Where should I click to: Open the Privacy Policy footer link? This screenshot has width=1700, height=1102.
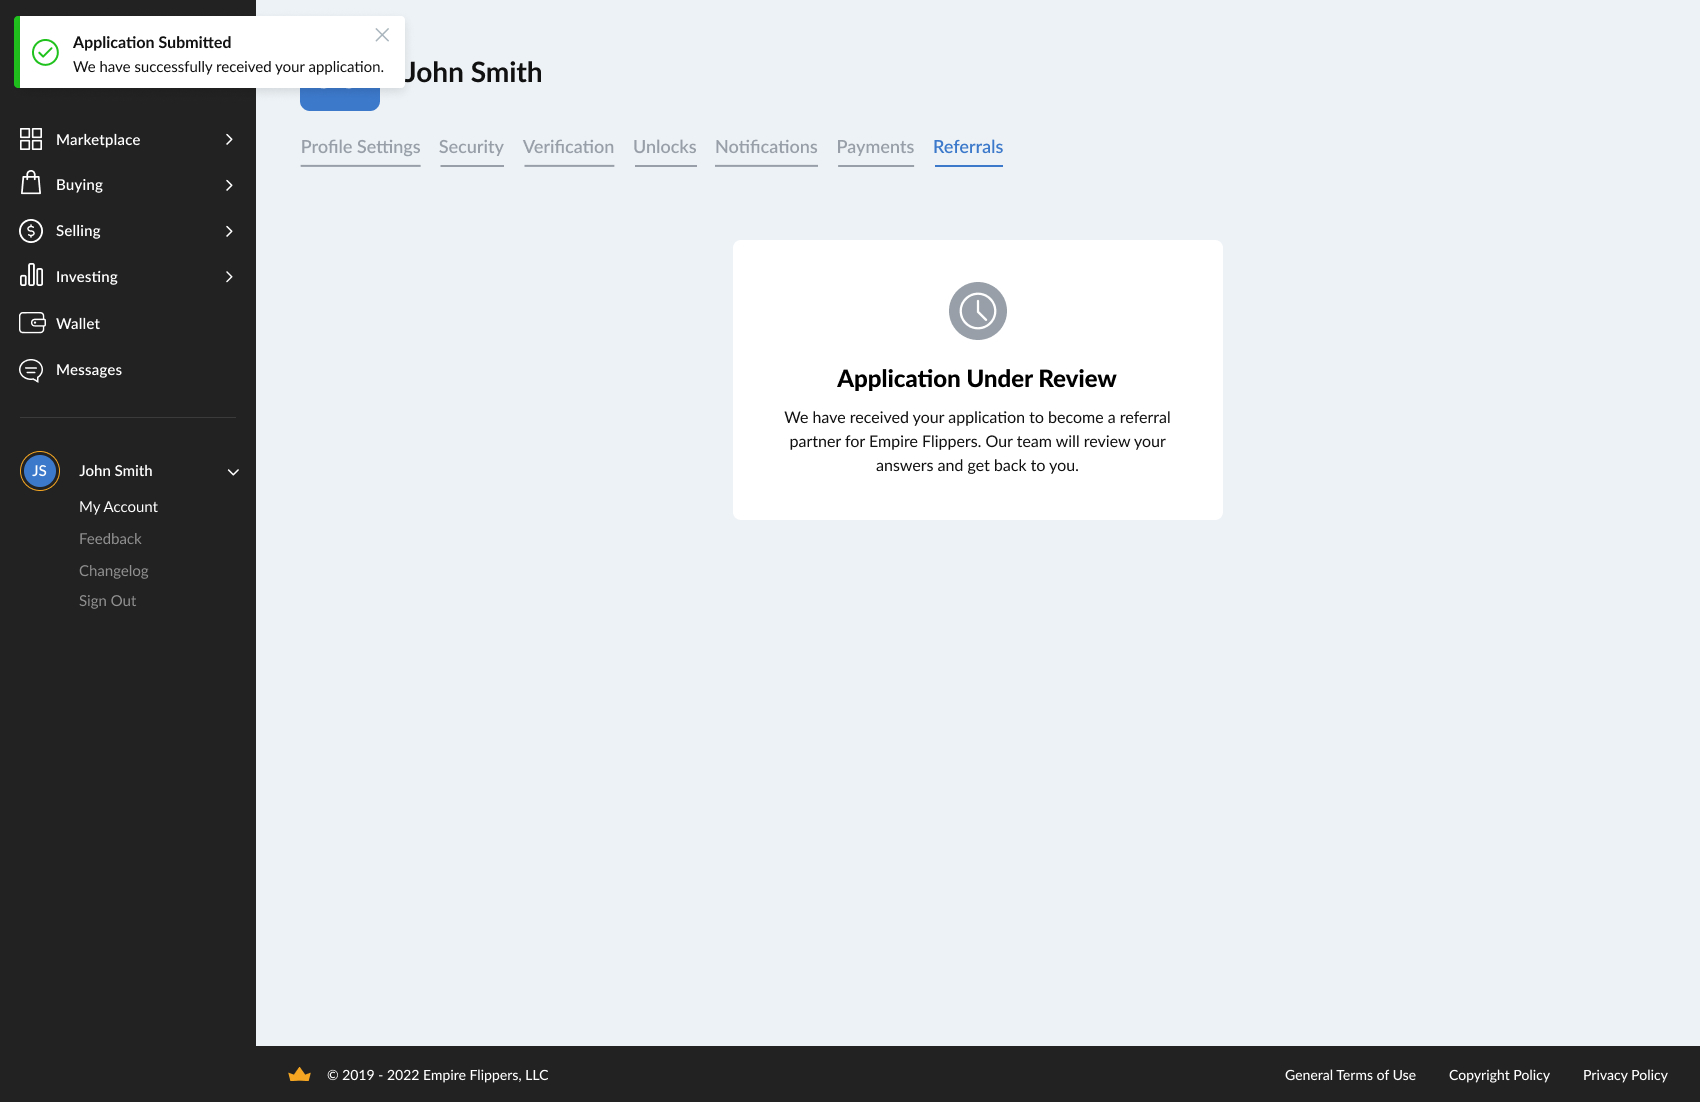[x=1625, y=1075]
